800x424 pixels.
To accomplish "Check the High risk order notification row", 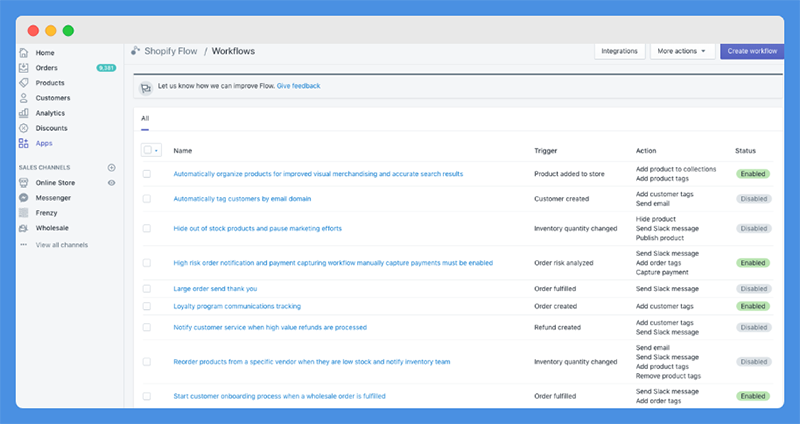I will (147, 263).
